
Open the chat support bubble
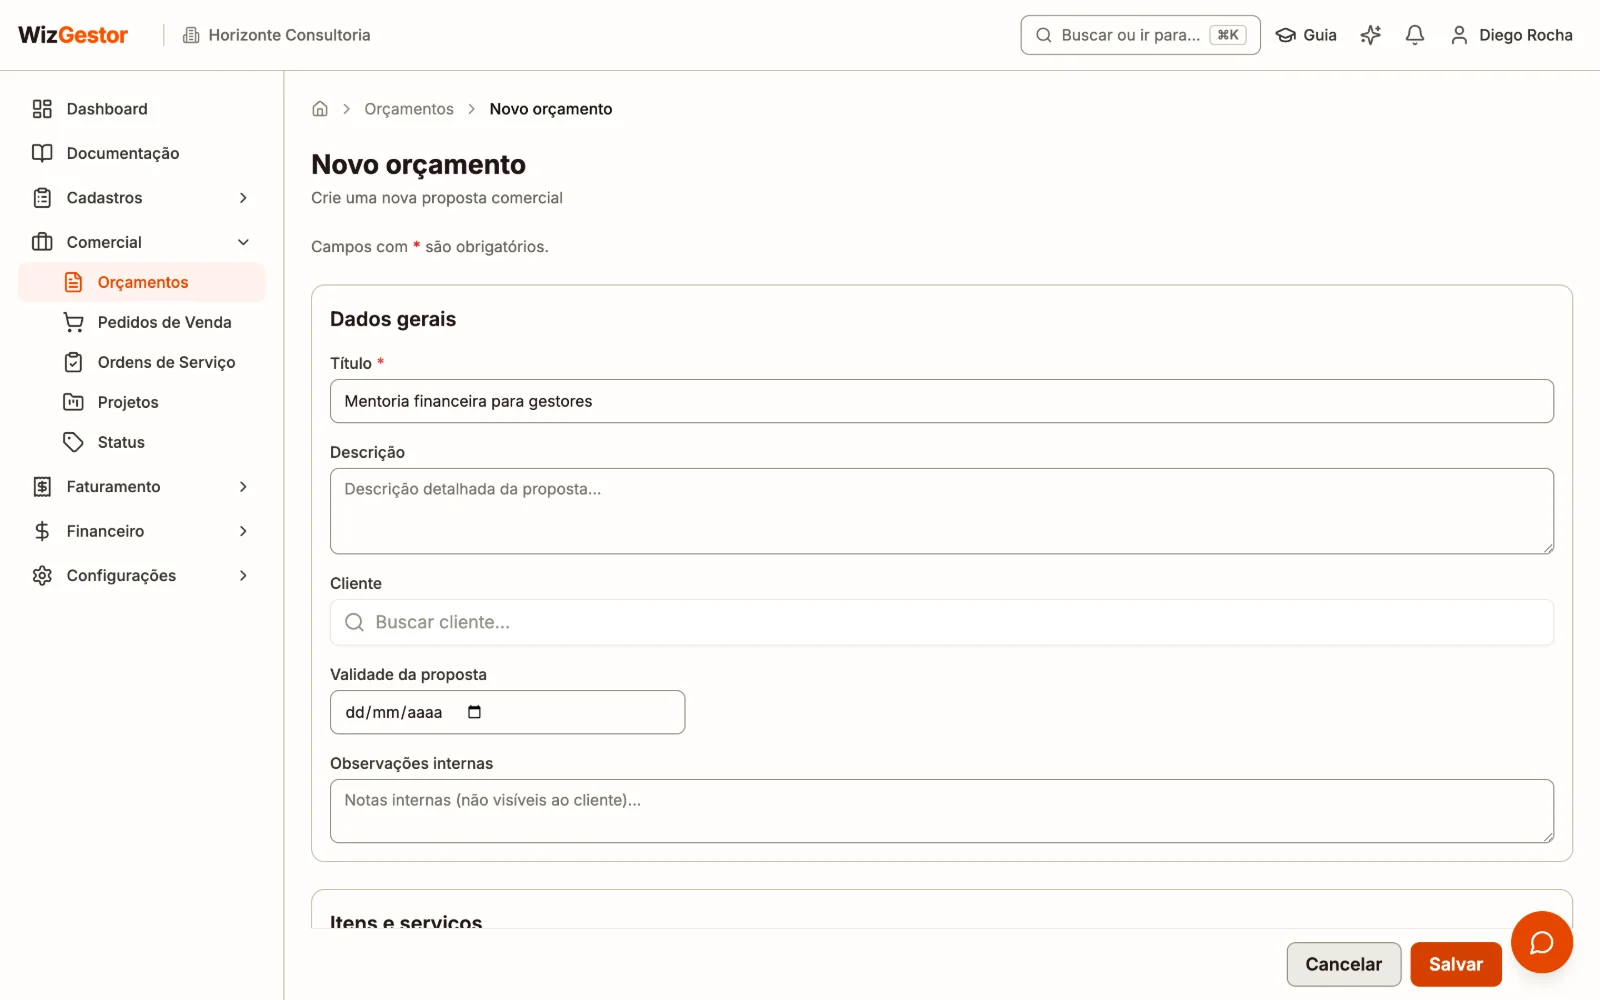point(1541,942)
